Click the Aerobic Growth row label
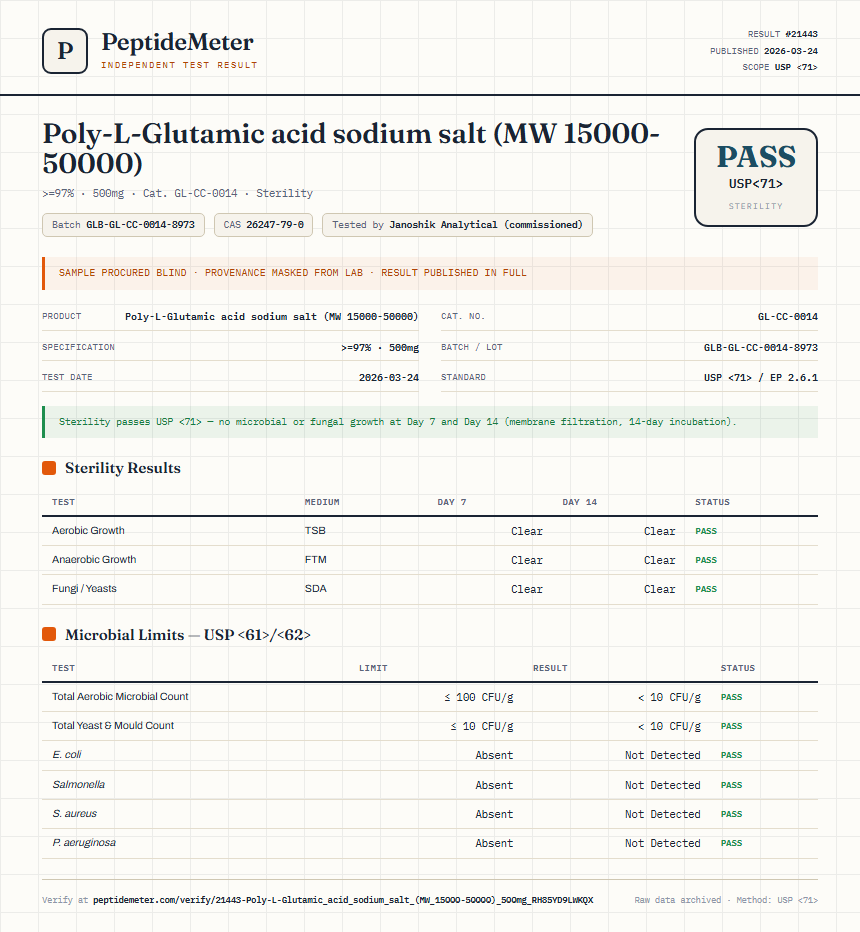 tap(88, 531)
